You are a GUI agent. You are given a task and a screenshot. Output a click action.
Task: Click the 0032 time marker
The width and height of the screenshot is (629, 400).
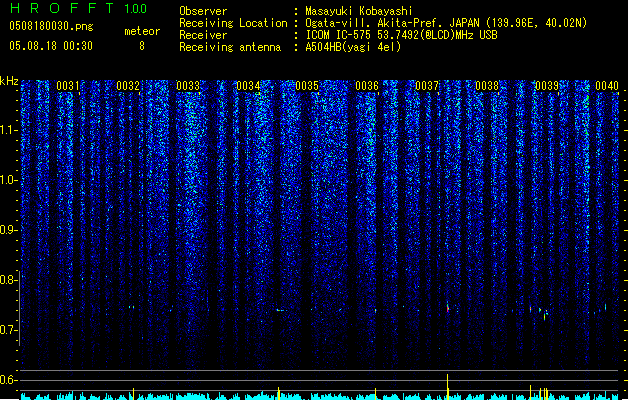128,86
